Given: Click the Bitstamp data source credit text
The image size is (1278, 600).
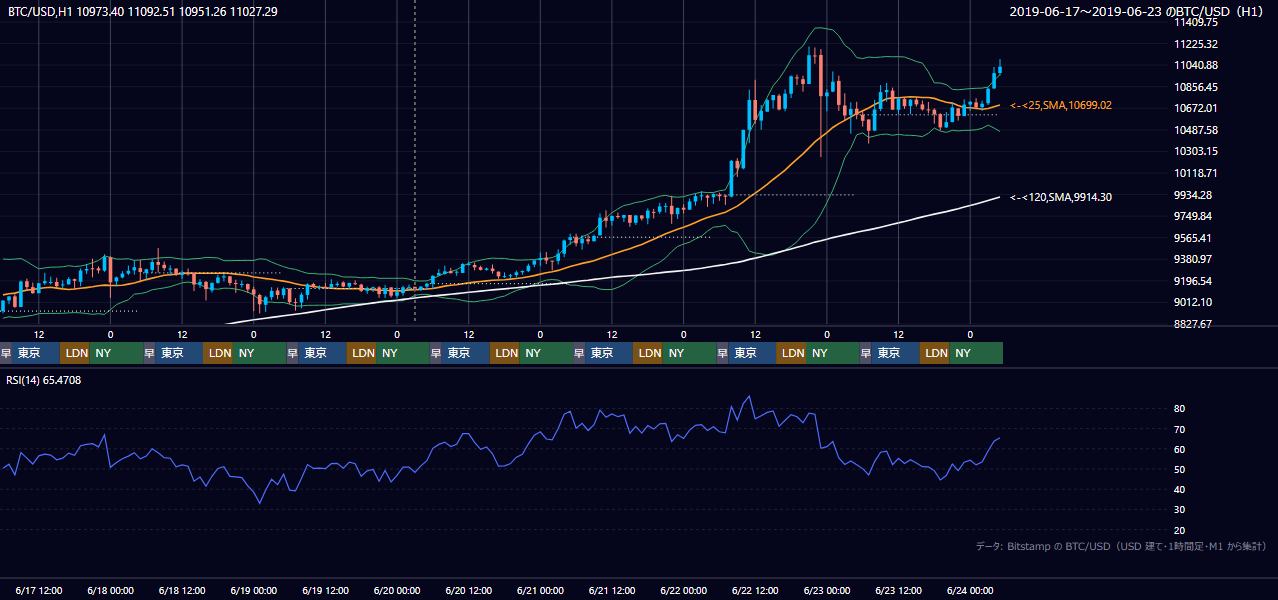Looking at the screenshot, I should tap(1121, 546).
